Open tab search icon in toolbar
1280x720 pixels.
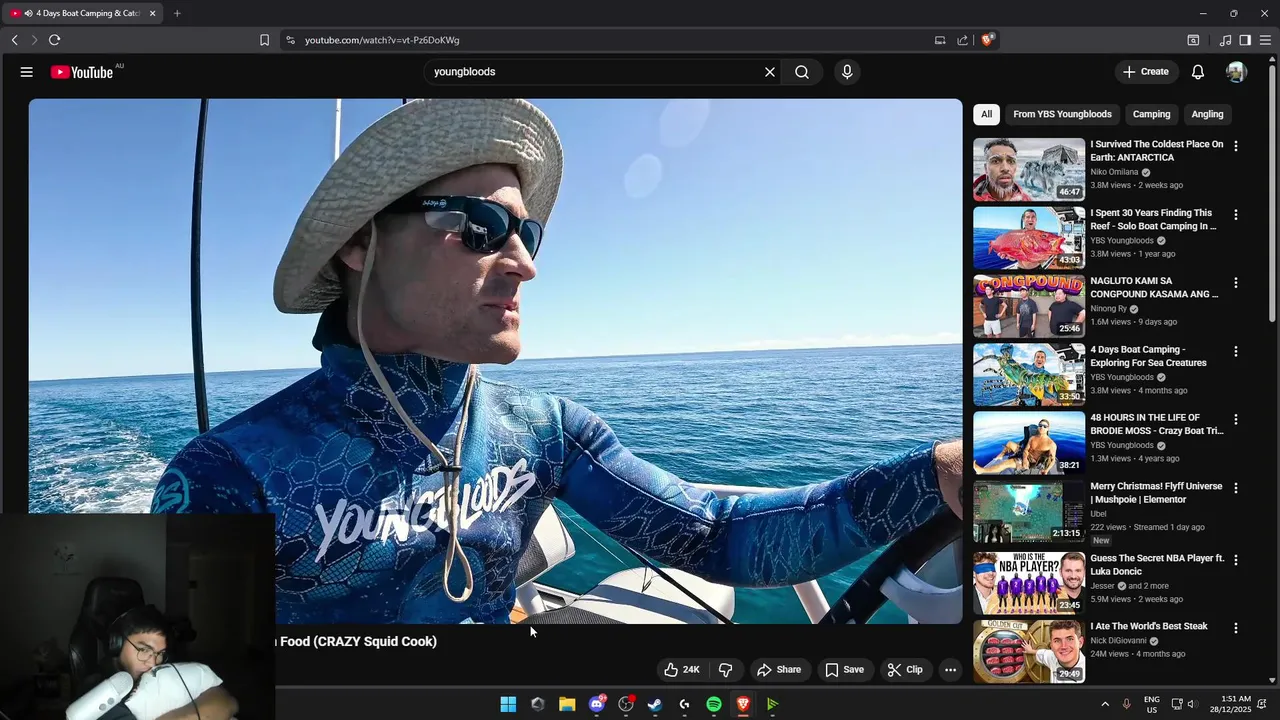(x=1193, y=40)
